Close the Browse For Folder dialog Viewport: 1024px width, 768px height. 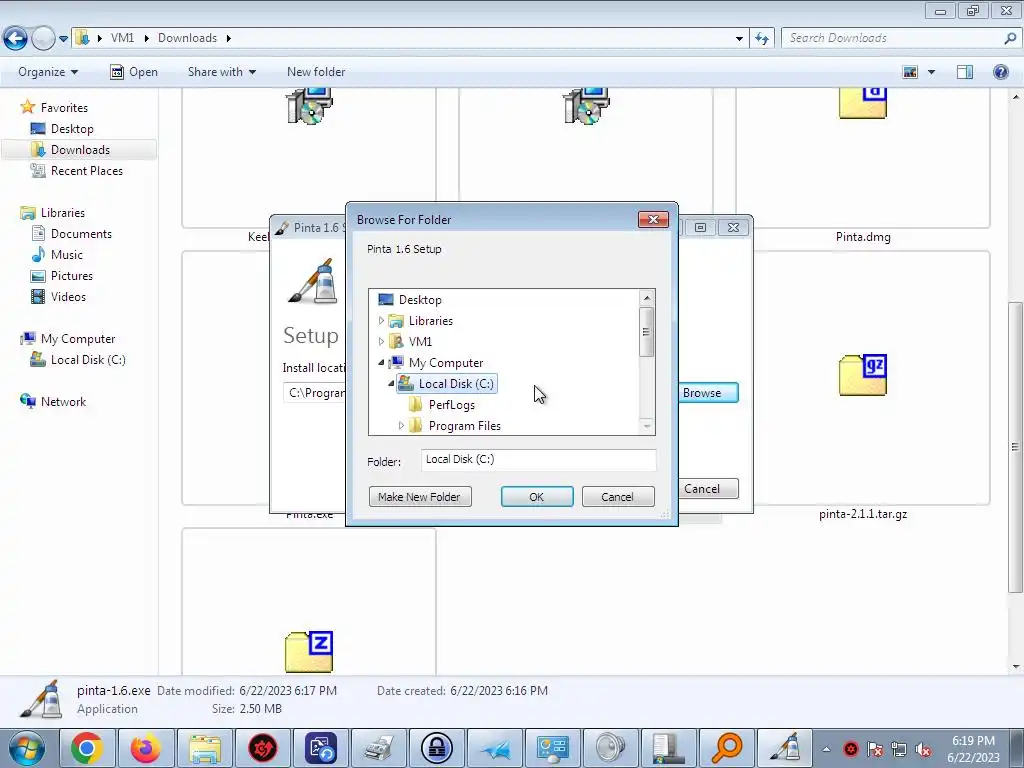tap(653, 219)
